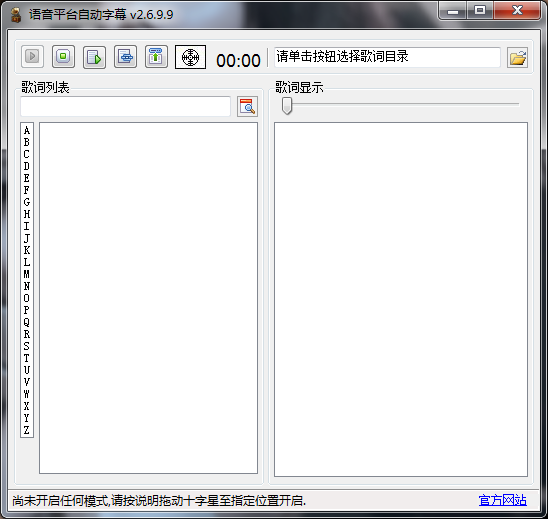
Task: Click the document with green play arrow icon
Action: (94, 57)
